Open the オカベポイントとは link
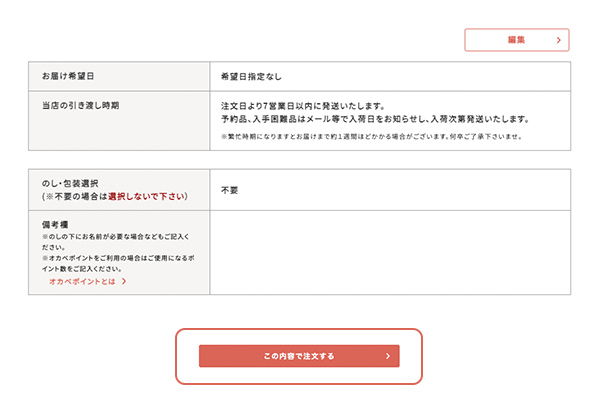Viewport: 600px width, 400px height. click(84, 282)
